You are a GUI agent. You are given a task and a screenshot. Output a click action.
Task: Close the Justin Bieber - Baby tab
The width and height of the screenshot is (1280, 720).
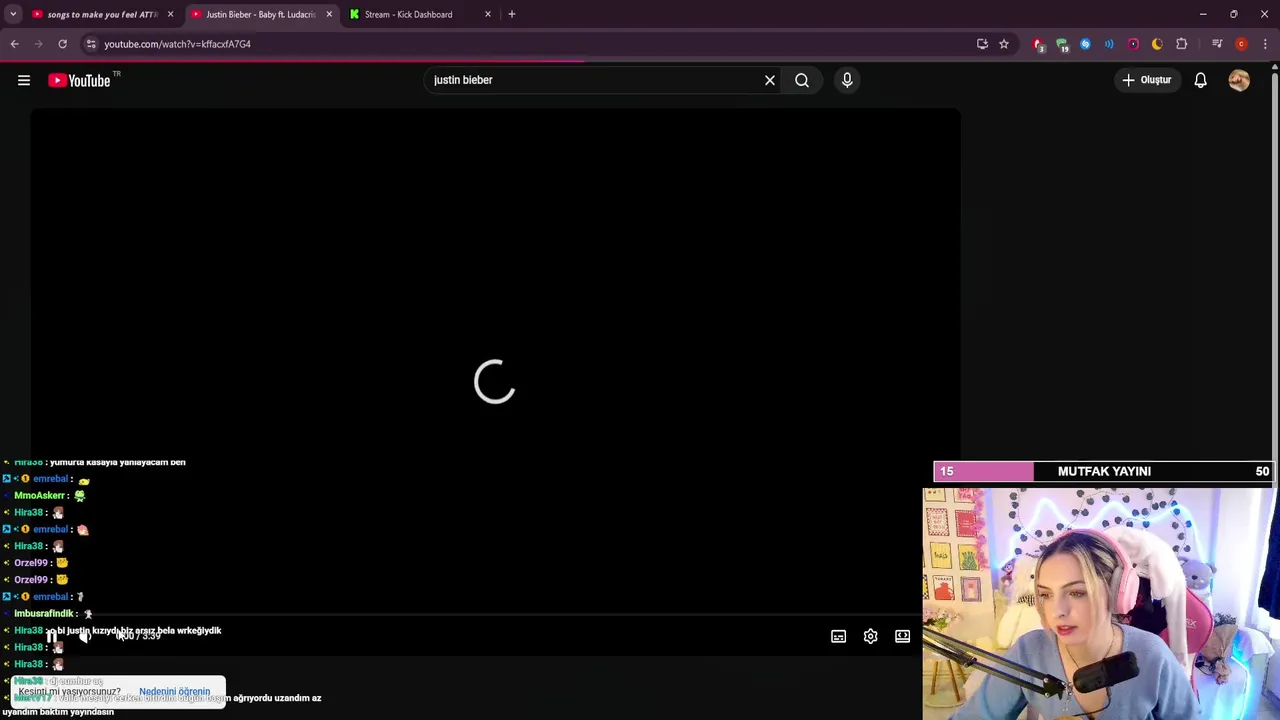[329, 14]
